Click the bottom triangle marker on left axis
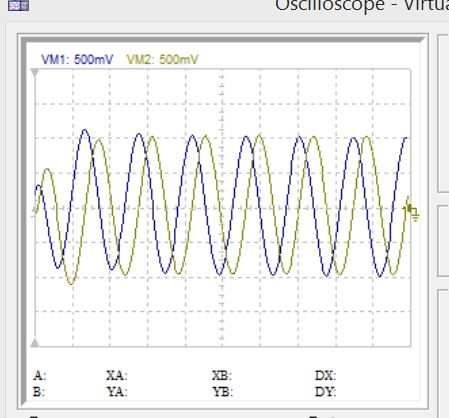 tap(35, 343)
